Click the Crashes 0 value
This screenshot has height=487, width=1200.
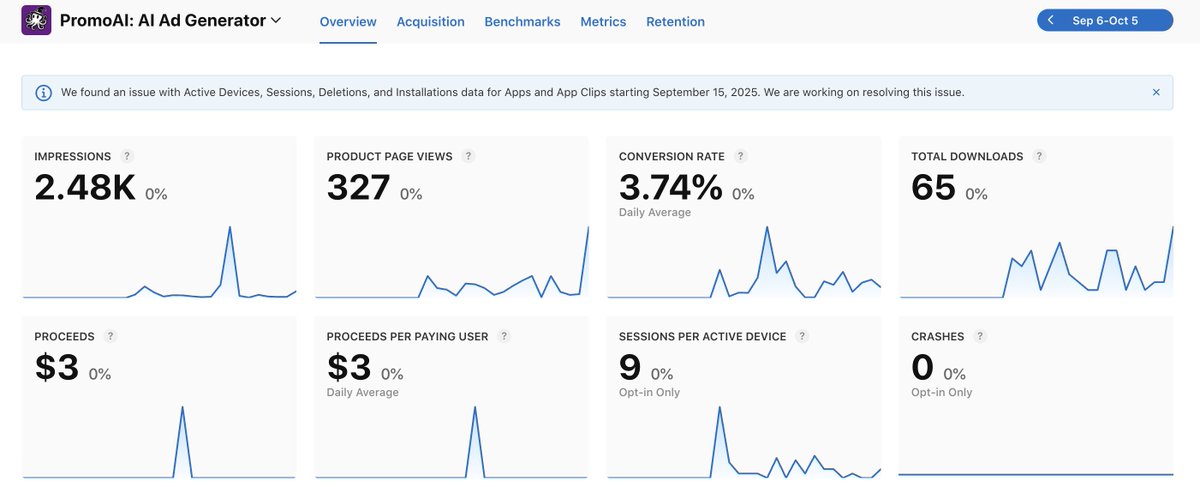[x=922, y=368]
